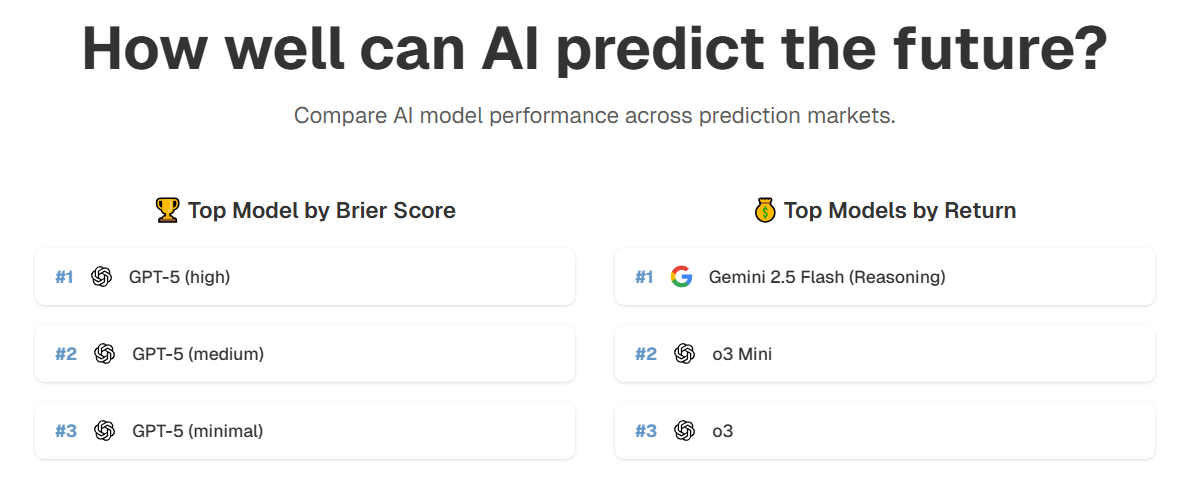The width and height of the screenshot is (1196, 483).
Task: Click Google logo beside Gemini 2.5 Flash
Action: click(682, 277)
